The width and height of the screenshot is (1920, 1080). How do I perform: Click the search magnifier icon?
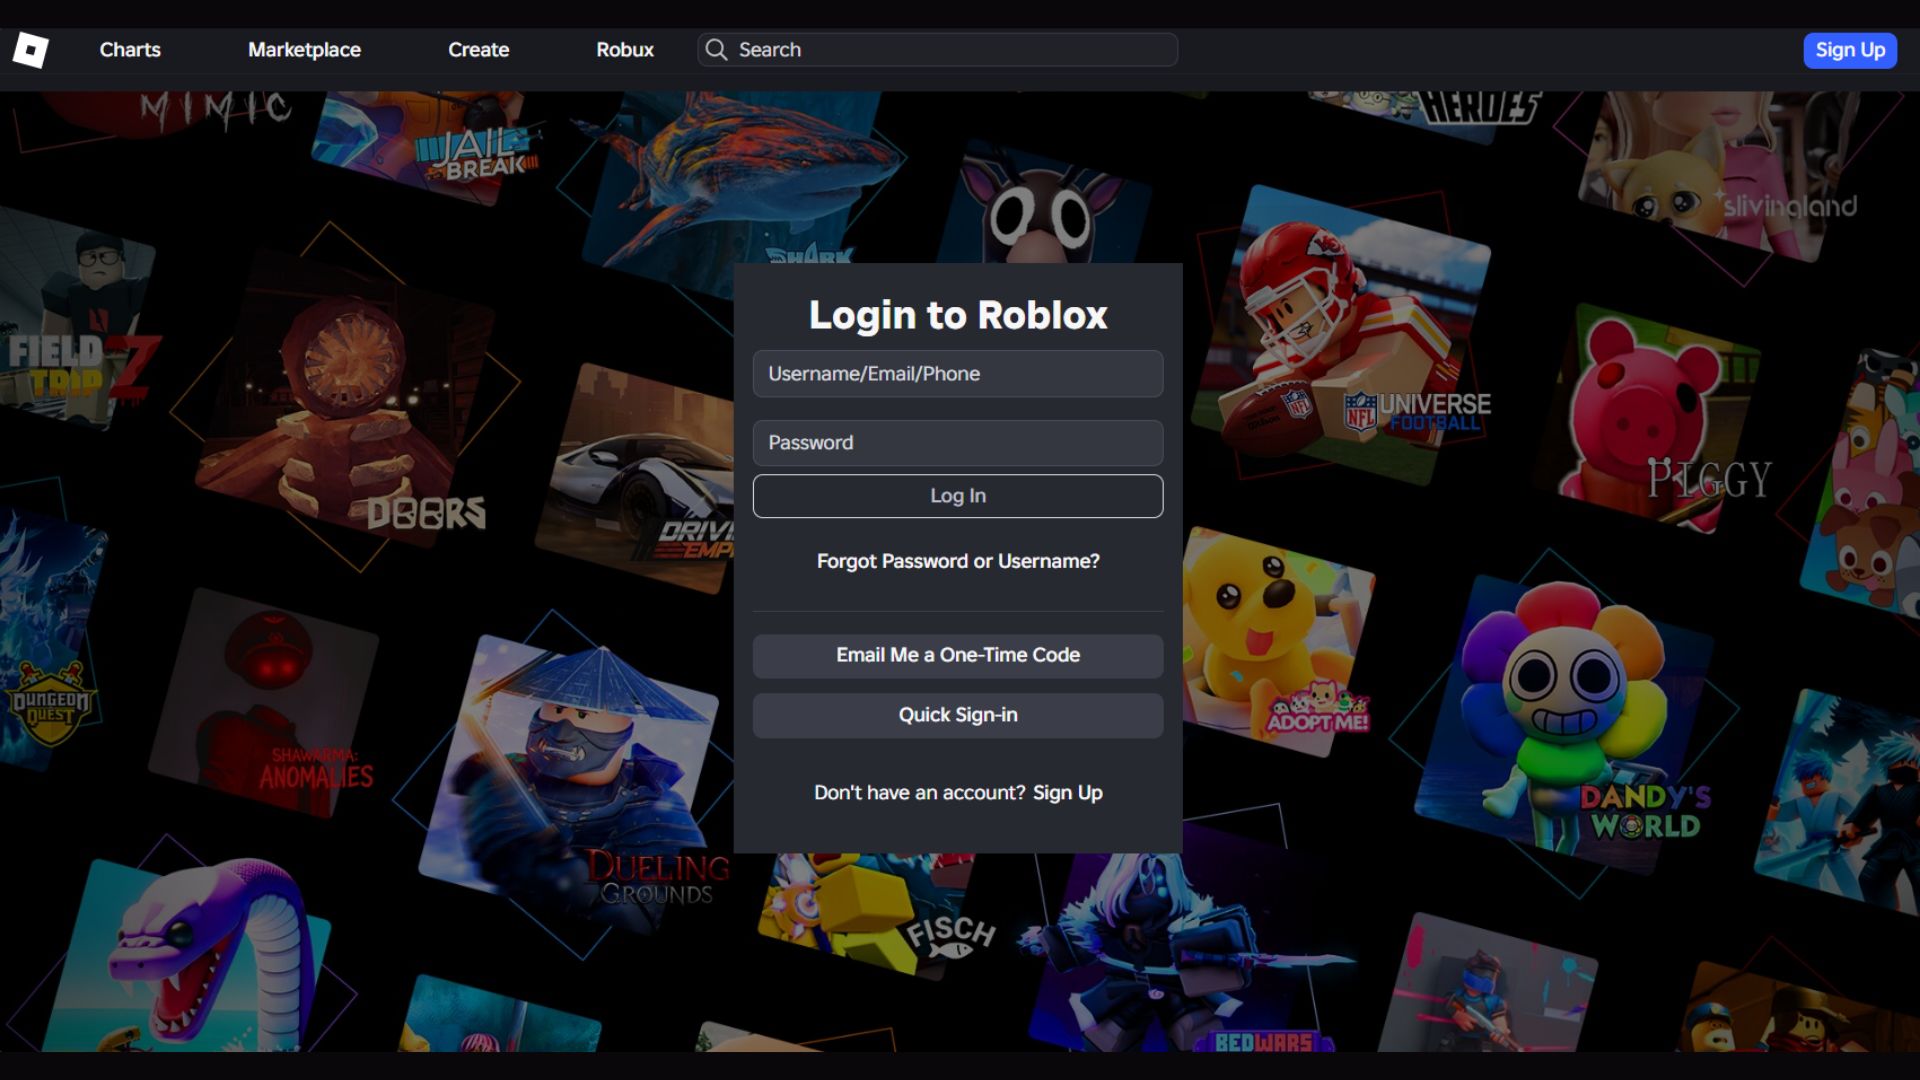pyautogui.click(x=716, y=49)
